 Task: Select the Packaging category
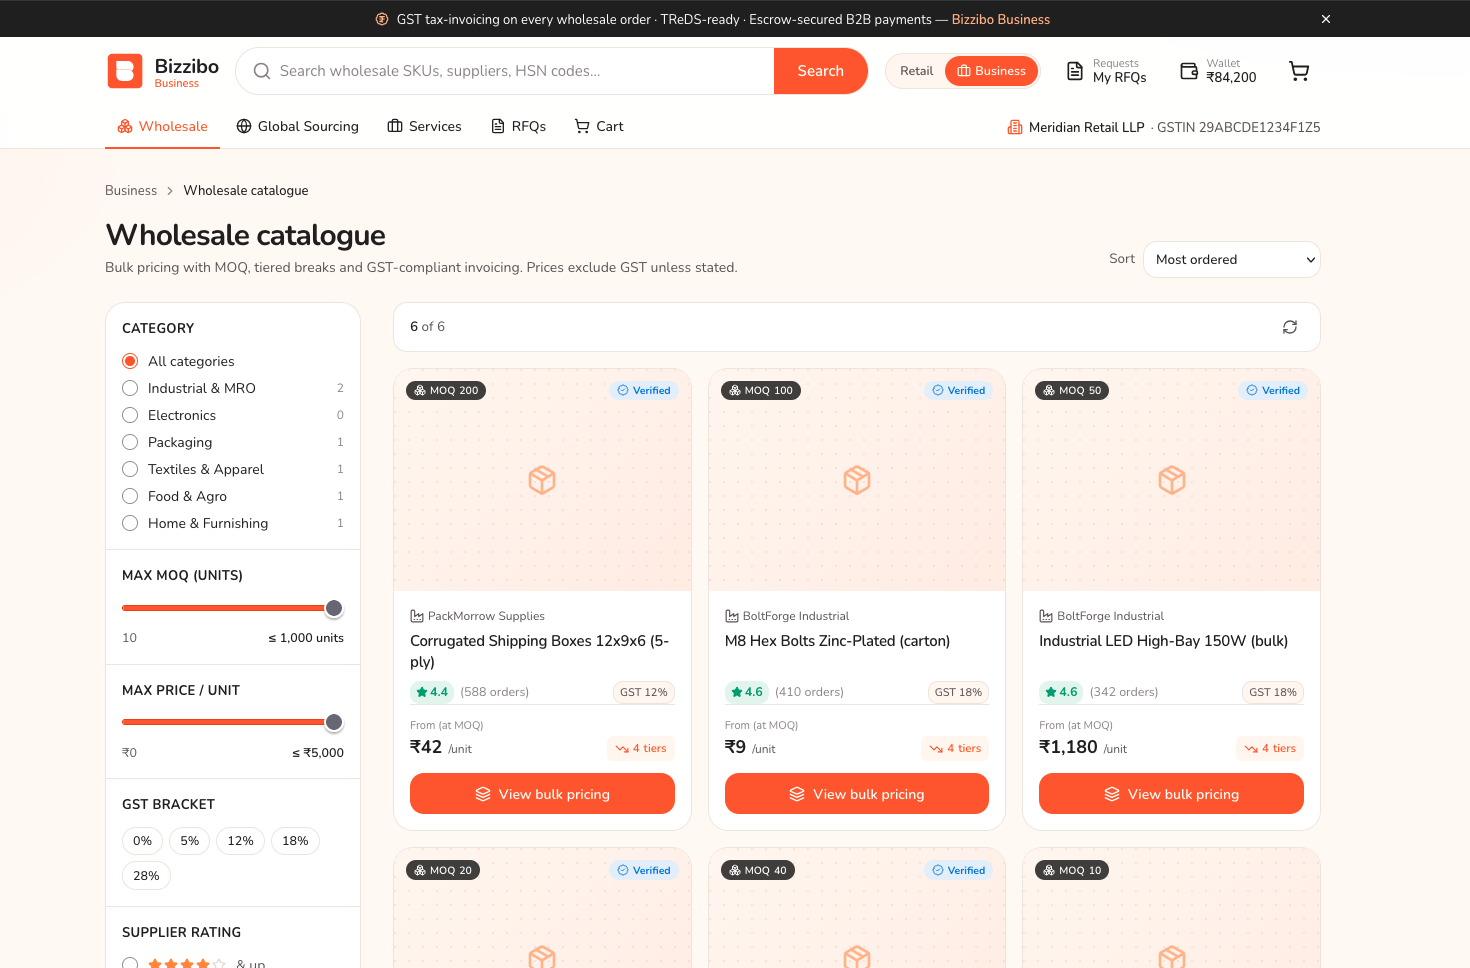(x=130, y=442)
